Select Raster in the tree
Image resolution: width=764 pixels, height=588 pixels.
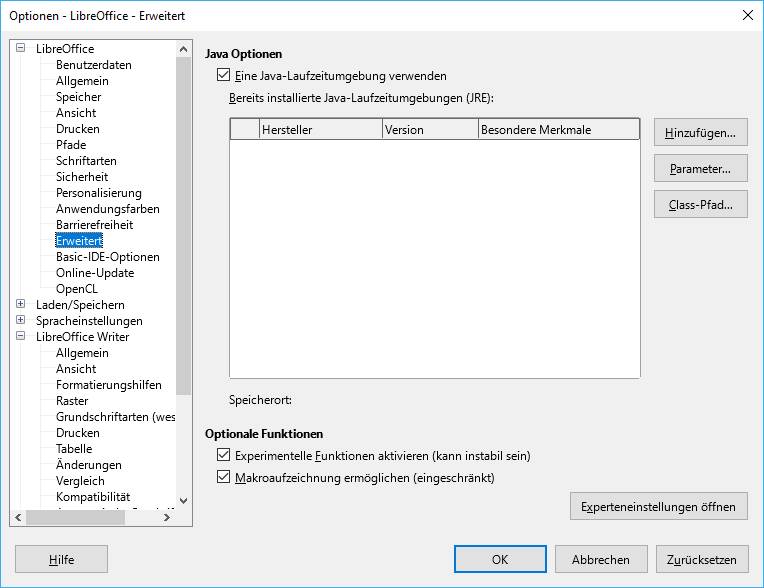point(72,401)
